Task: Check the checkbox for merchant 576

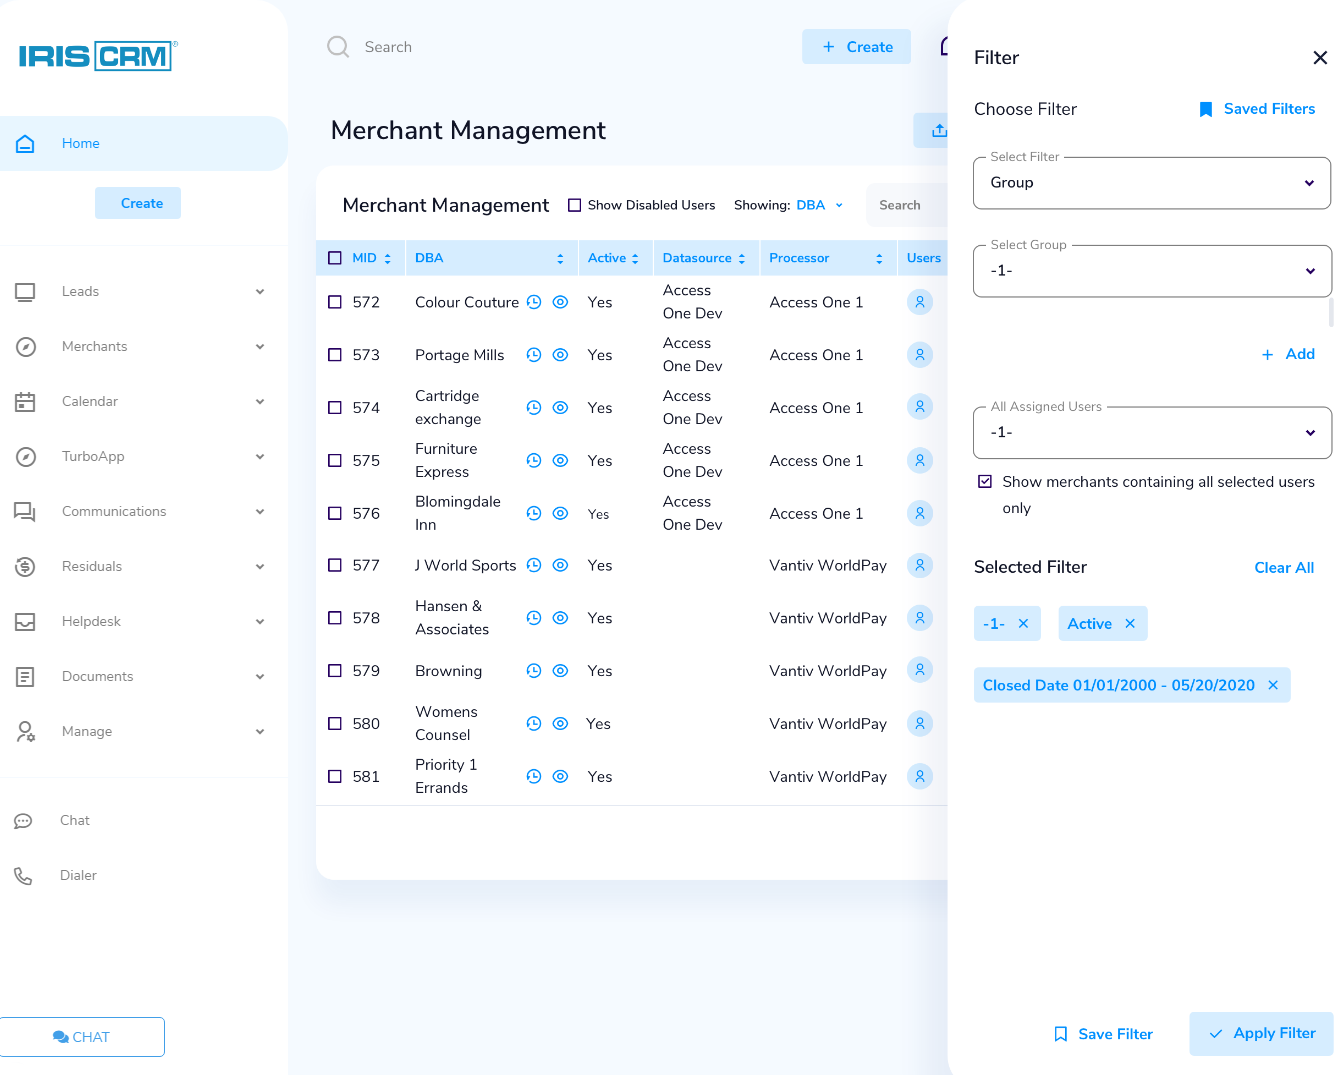Action: click(x=335, y=512)
